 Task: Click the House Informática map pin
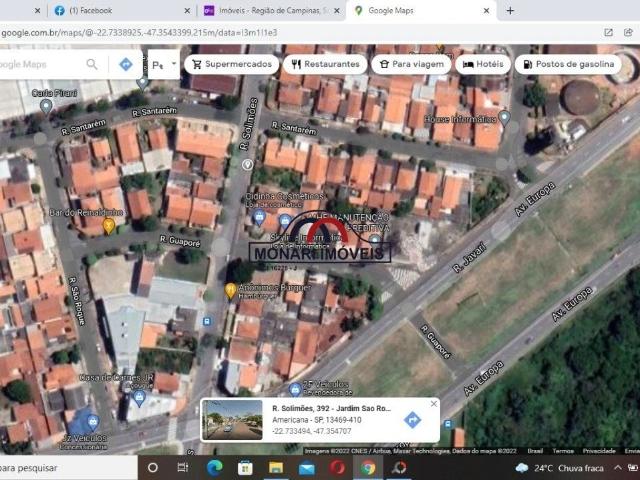504,118
